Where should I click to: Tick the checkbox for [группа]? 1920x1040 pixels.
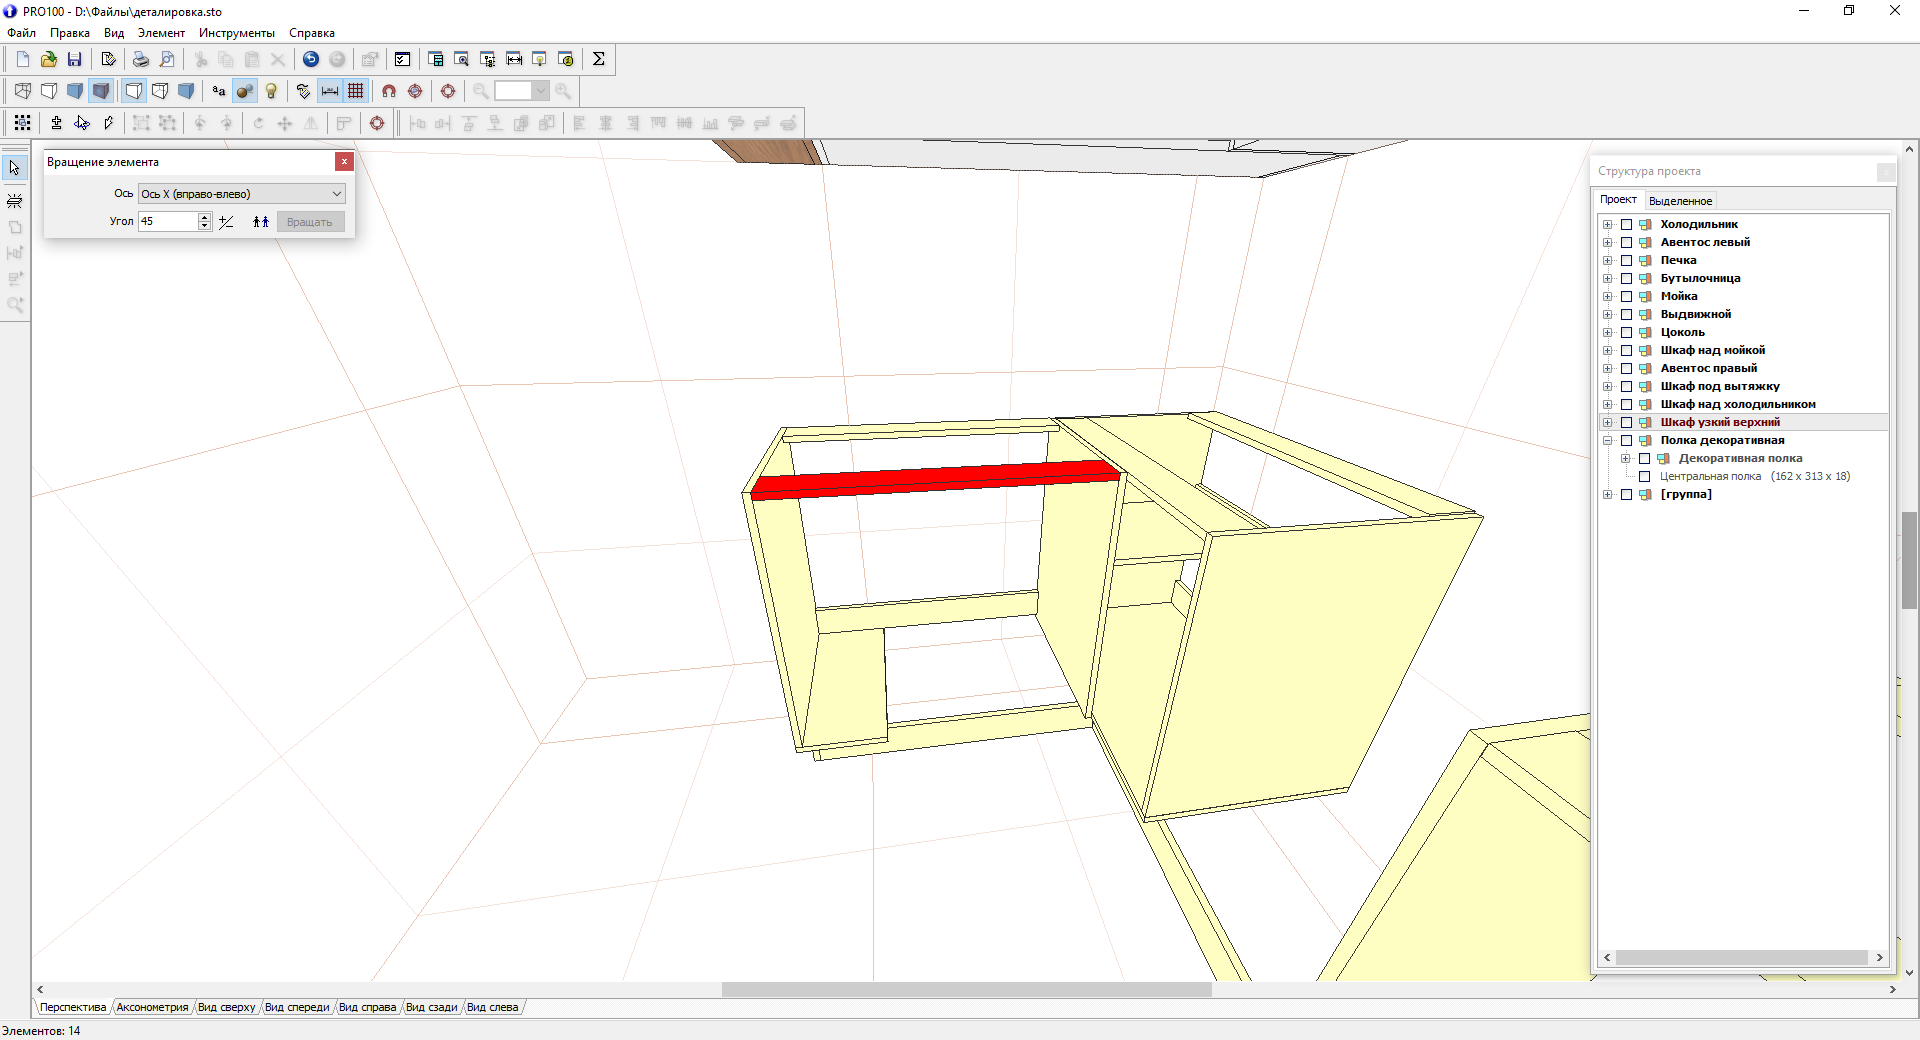1627,495
